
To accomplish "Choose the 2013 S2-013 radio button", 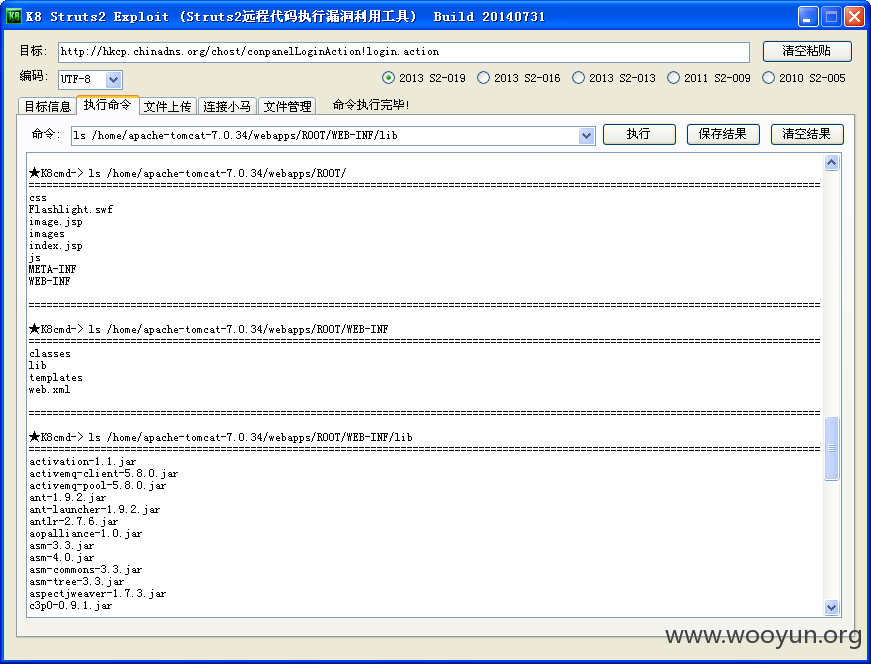I will (x=614, y=78).
